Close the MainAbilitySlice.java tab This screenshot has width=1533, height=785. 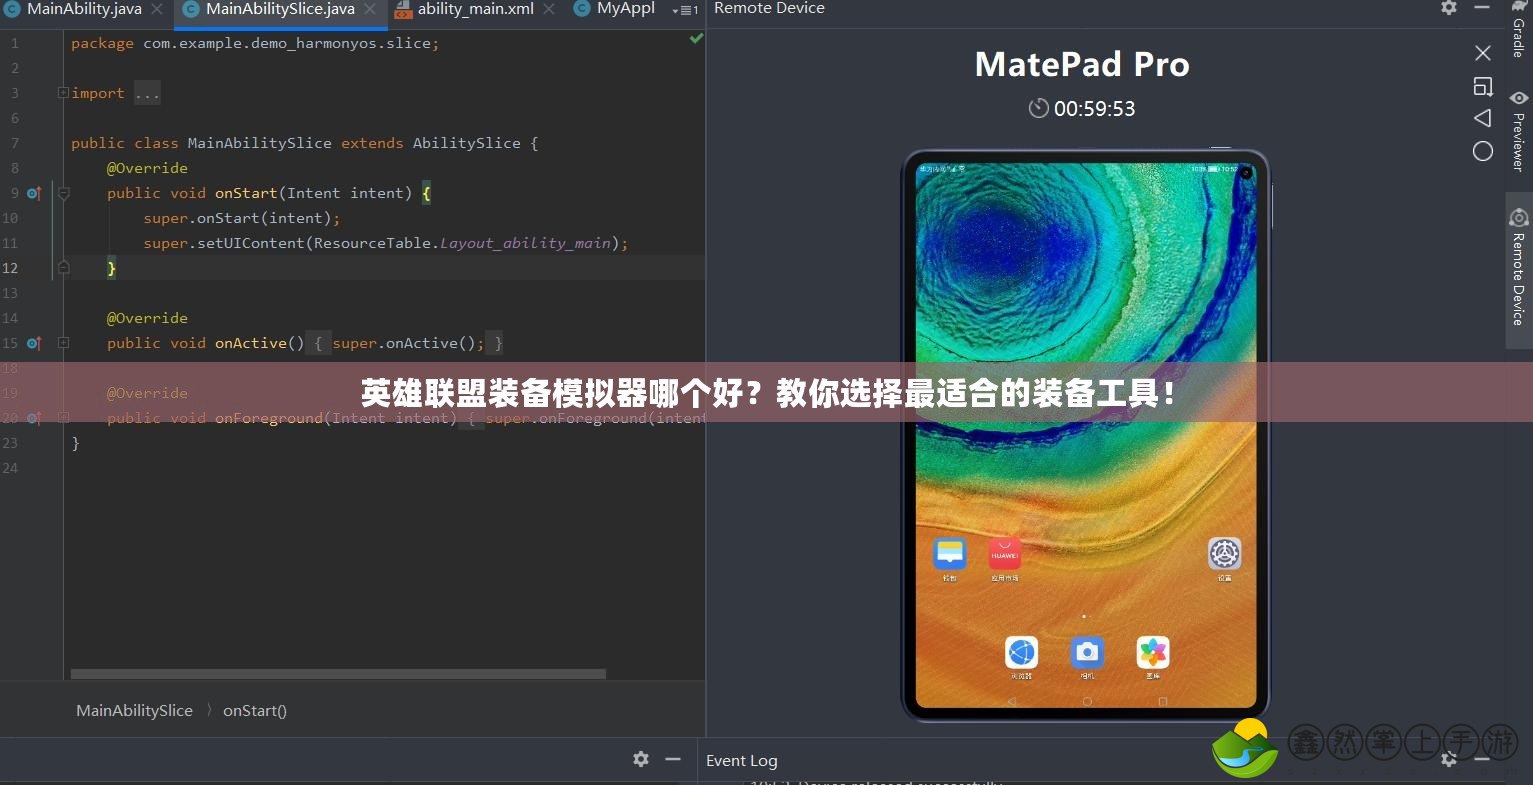[x=371, y=9]
